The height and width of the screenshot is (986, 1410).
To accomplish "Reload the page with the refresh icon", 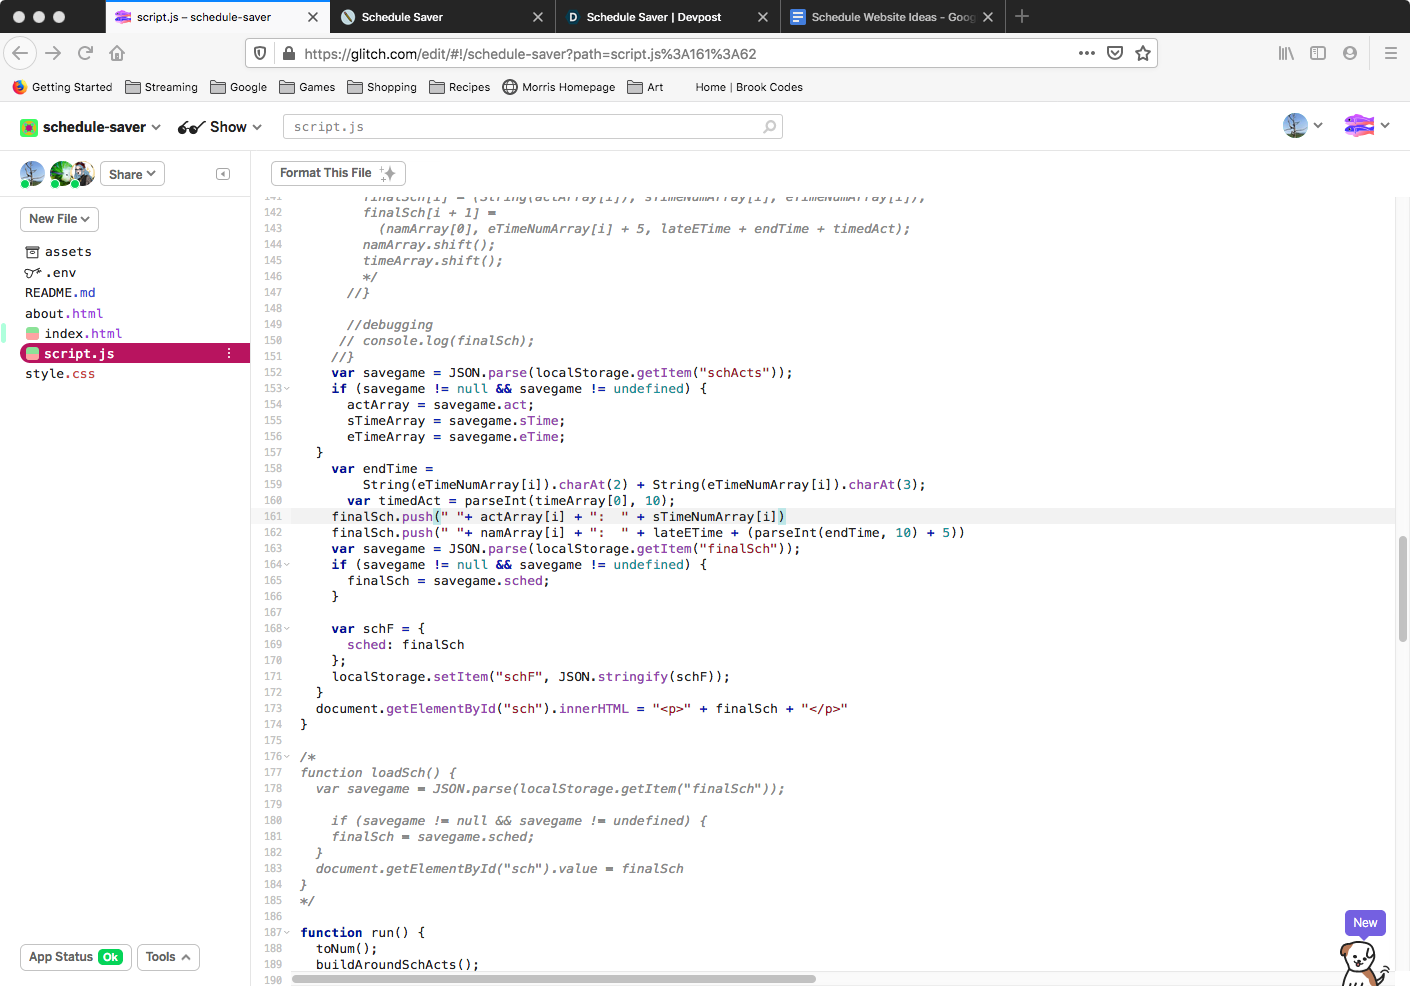I will click(85, 53).
